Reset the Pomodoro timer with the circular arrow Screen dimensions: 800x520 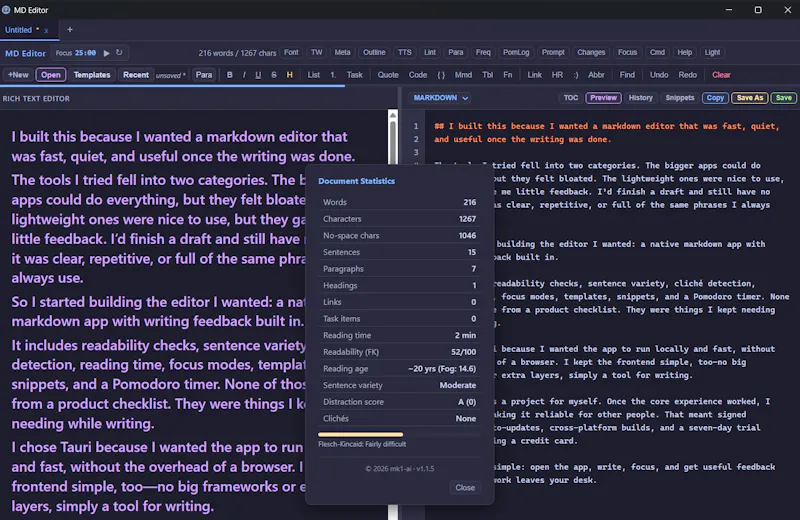pos(119,53)
